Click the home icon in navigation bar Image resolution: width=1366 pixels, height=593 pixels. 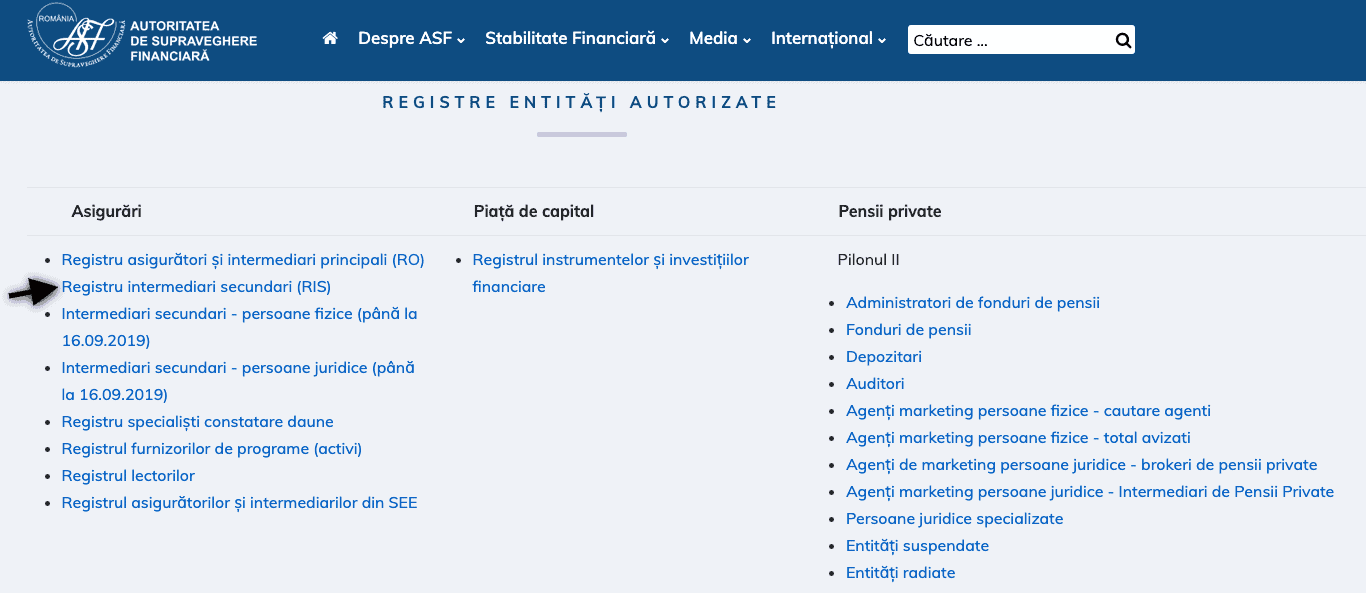(x=330, y=38)
